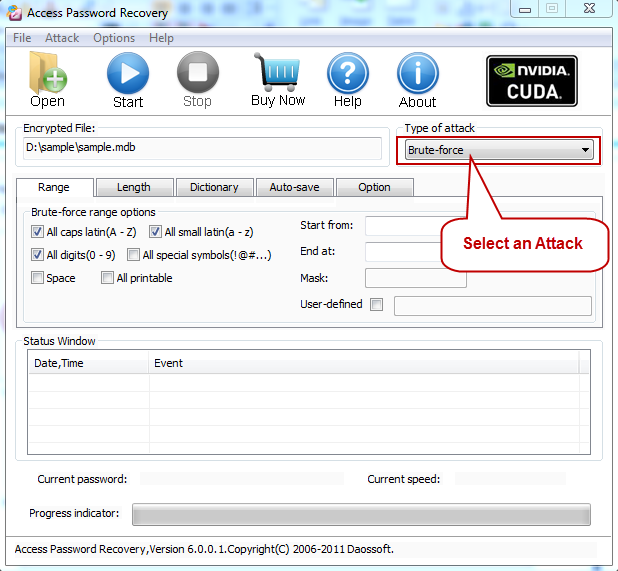
Task: Open the File menu
Action: (x=22, y=38)
